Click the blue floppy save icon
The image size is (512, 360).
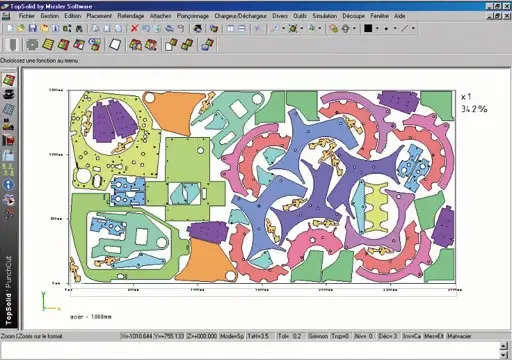[x=32, y=29]
